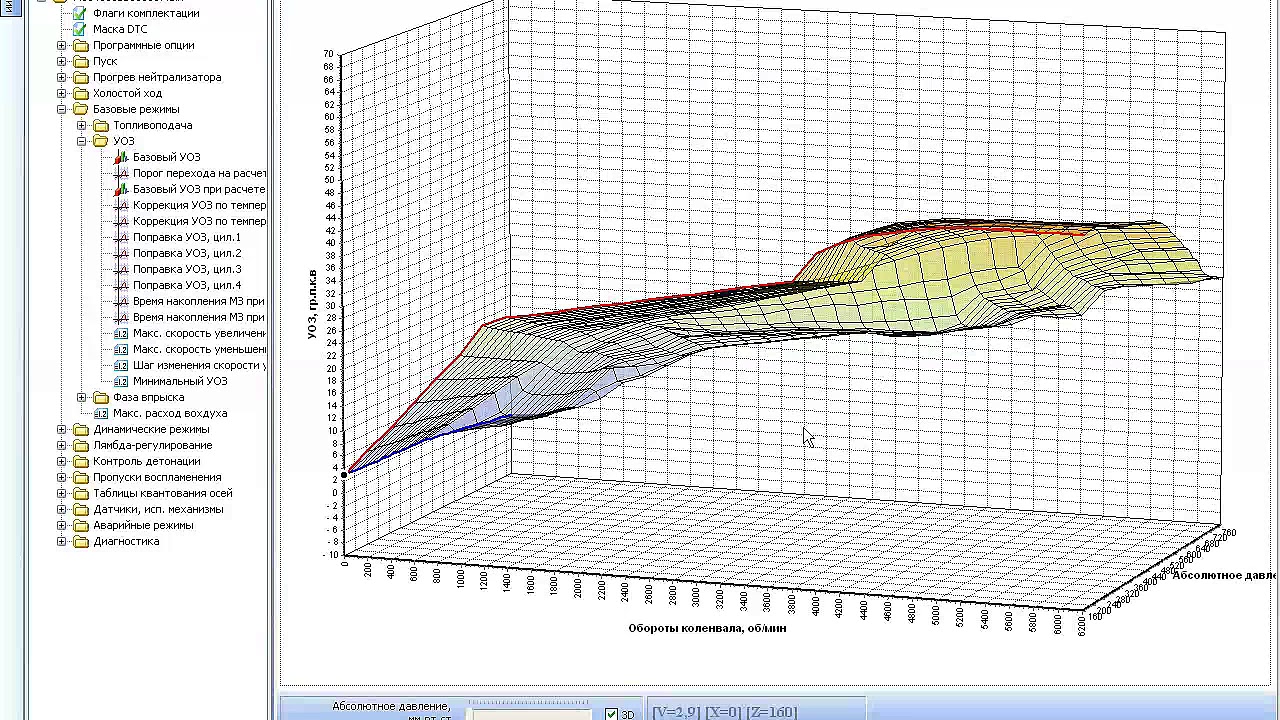Click the graph icon for Поправка УОЗ, цил.2

coord(121,253)
